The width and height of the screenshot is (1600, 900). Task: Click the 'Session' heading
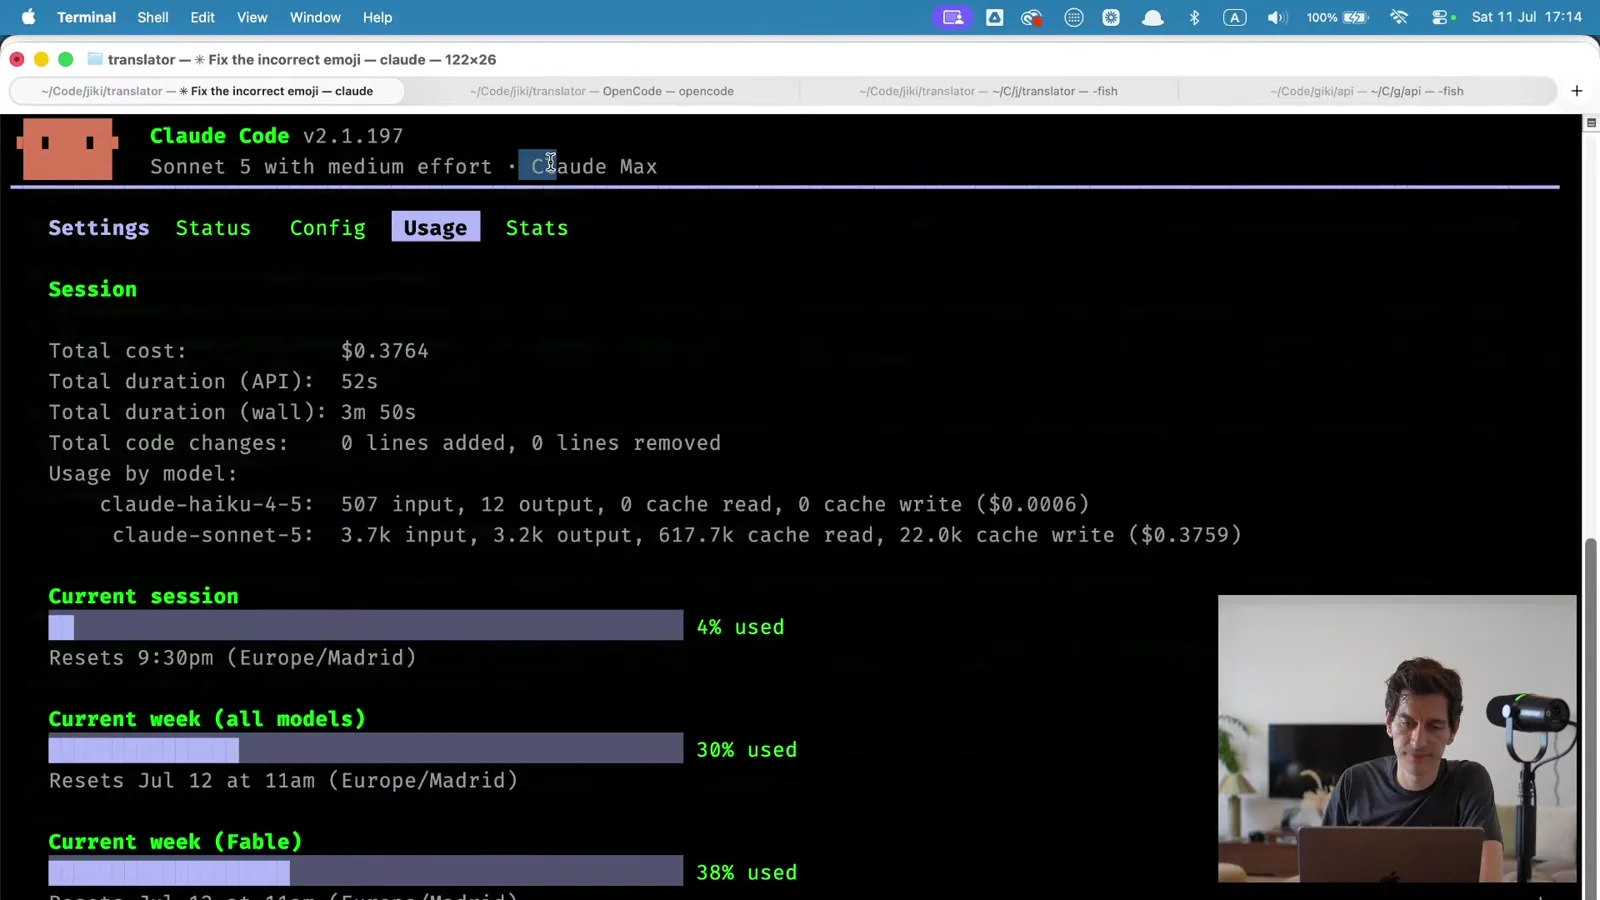click(x=93, y=289)
